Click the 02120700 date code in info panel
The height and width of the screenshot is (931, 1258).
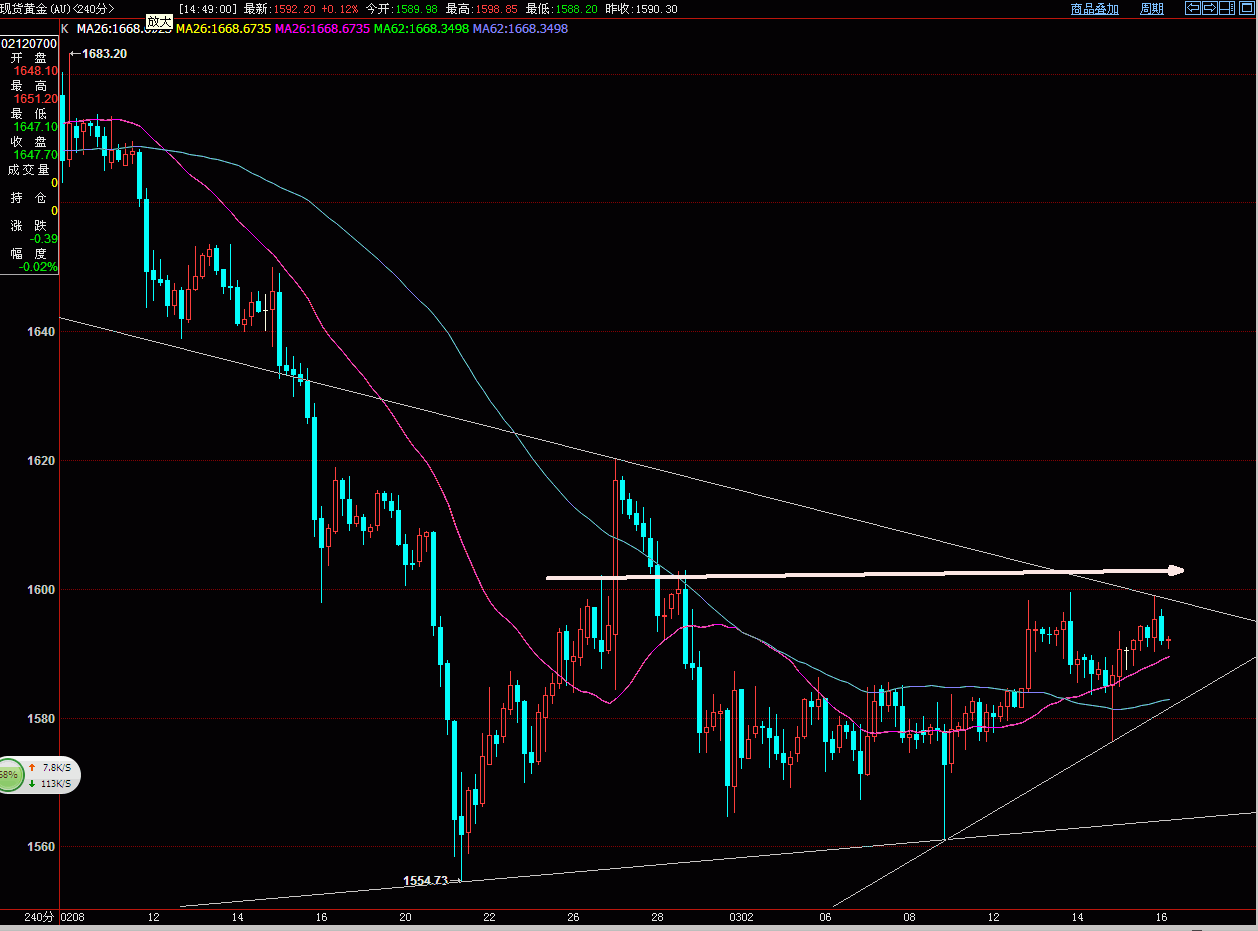[29, 44]
